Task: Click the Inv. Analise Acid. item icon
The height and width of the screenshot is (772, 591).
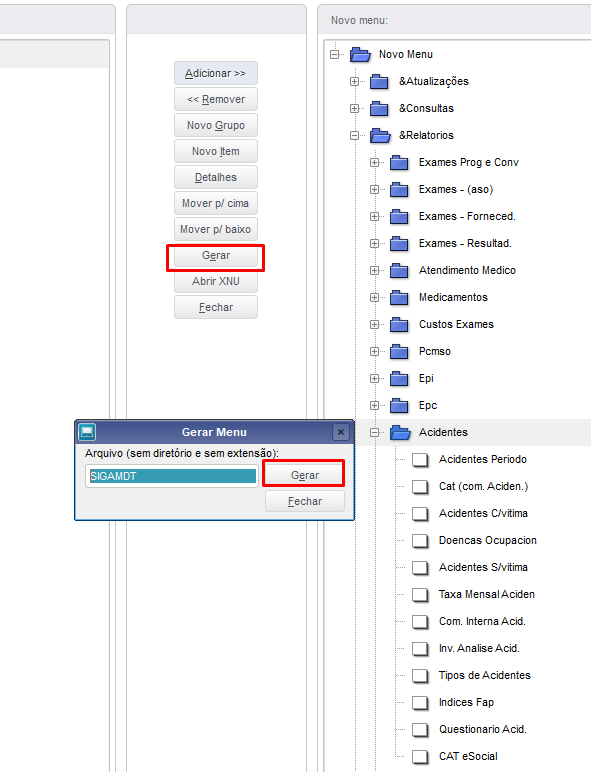Action: pos(420,648)
